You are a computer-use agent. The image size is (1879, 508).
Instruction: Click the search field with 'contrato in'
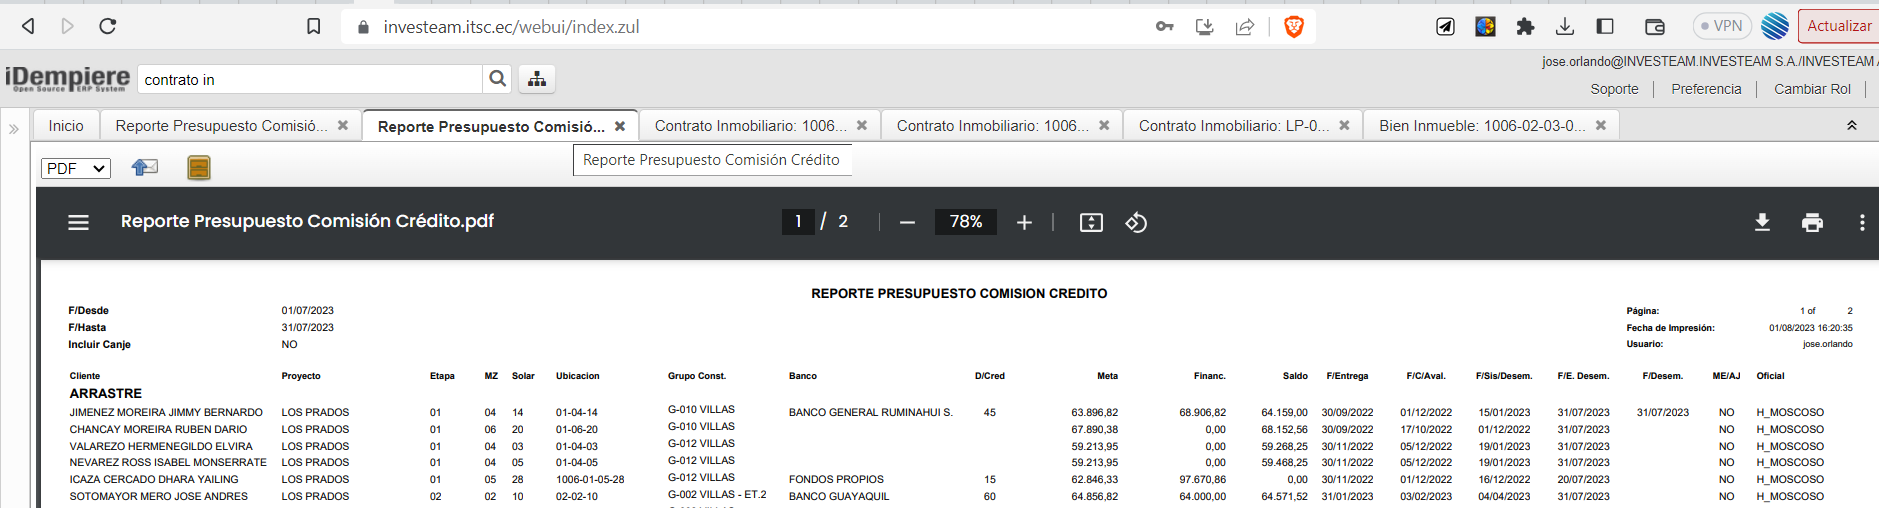tap(310, 80)
